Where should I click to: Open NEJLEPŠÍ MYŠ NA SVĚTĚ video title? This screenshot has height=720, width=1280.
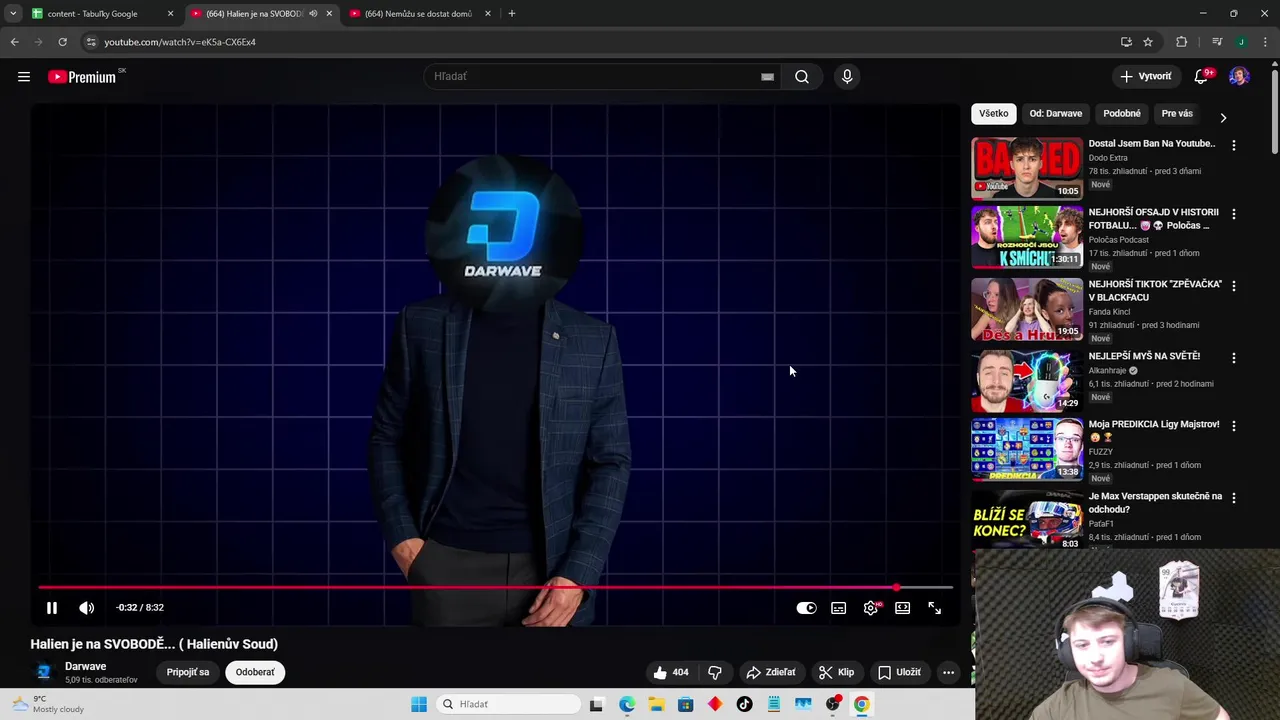1144,356
